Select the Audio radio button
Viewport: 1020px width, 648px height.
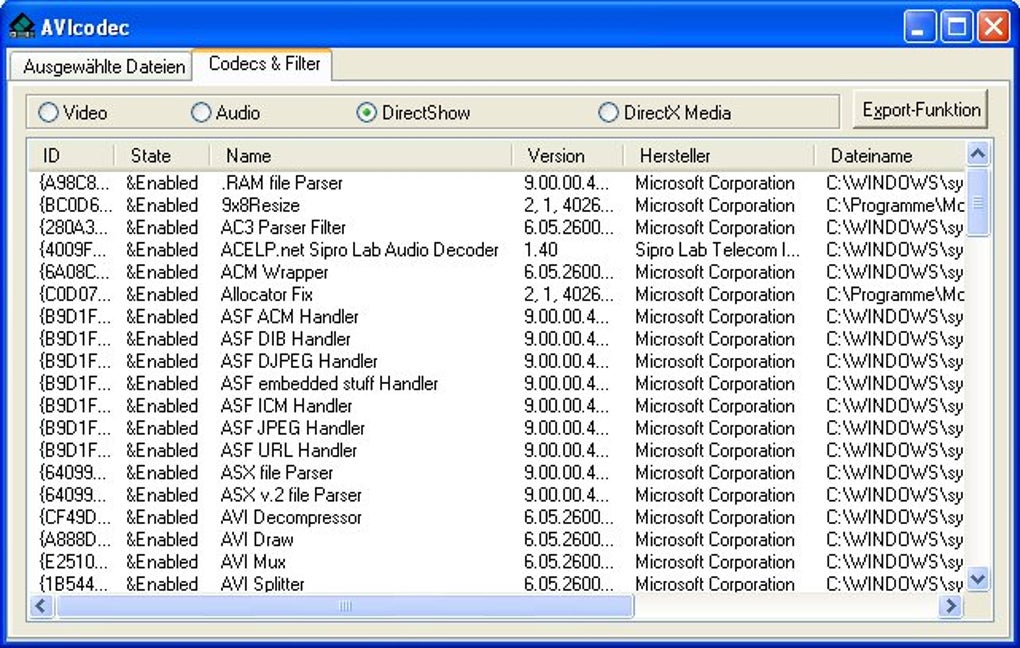click(201, 113)
